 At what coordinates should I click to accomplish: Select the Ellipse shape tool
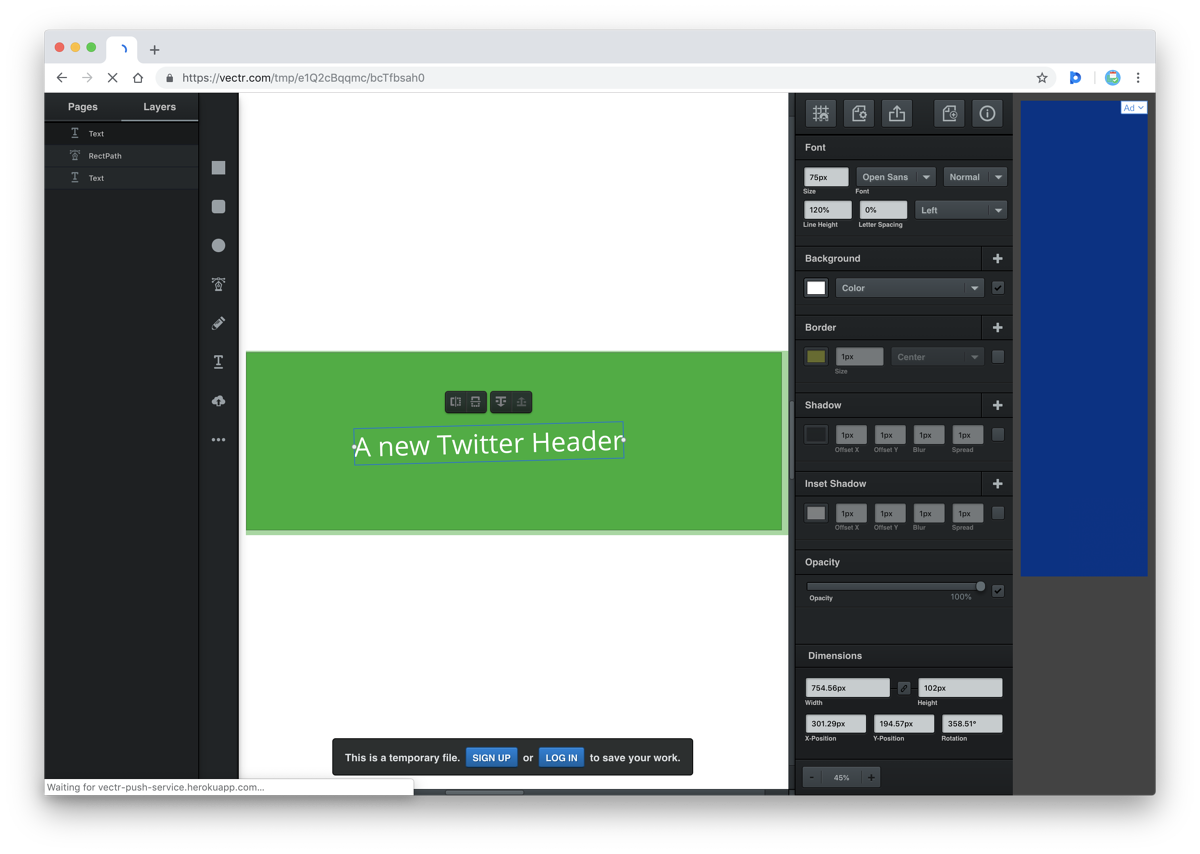(x=218, y=245)
